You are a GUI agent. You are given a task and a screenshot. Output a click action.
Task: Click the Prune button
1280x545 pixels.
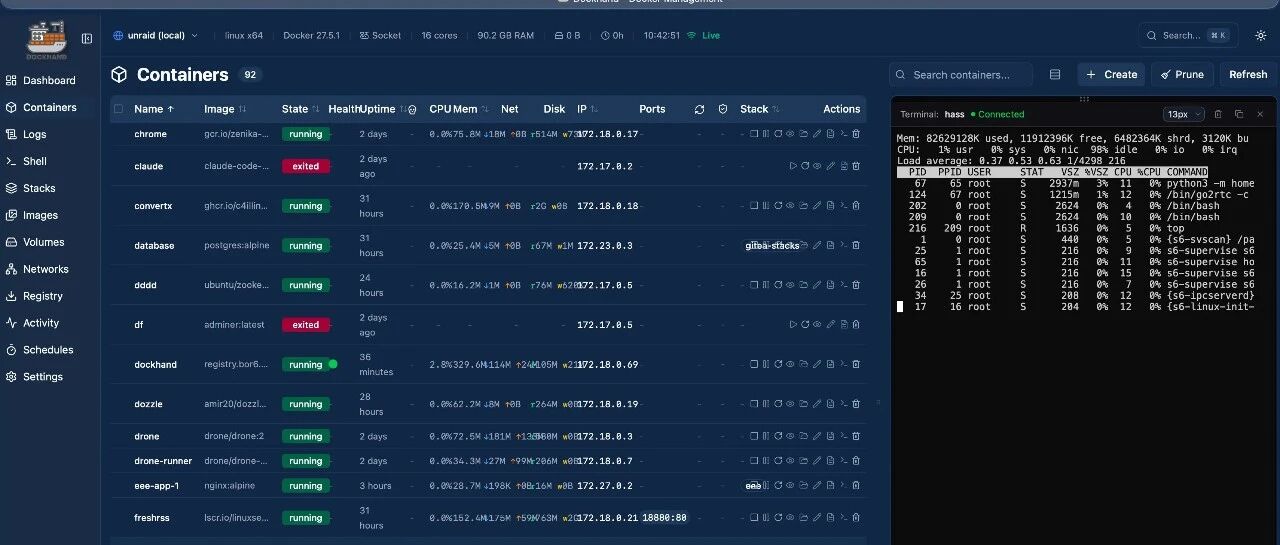[x=1182, y=74]
